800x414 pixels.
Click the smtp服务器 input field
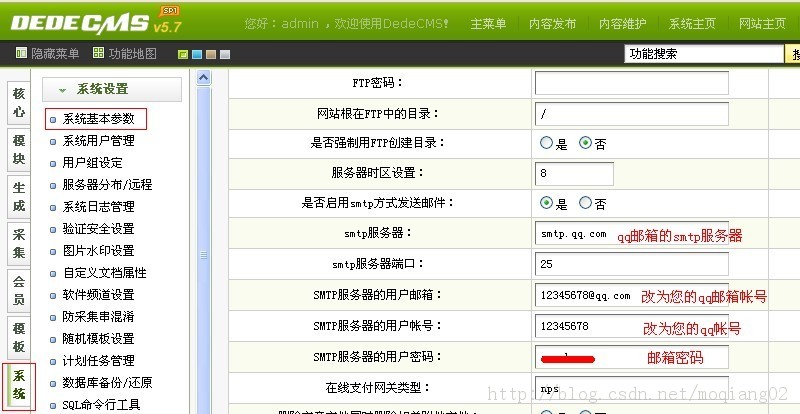point(632,233)
